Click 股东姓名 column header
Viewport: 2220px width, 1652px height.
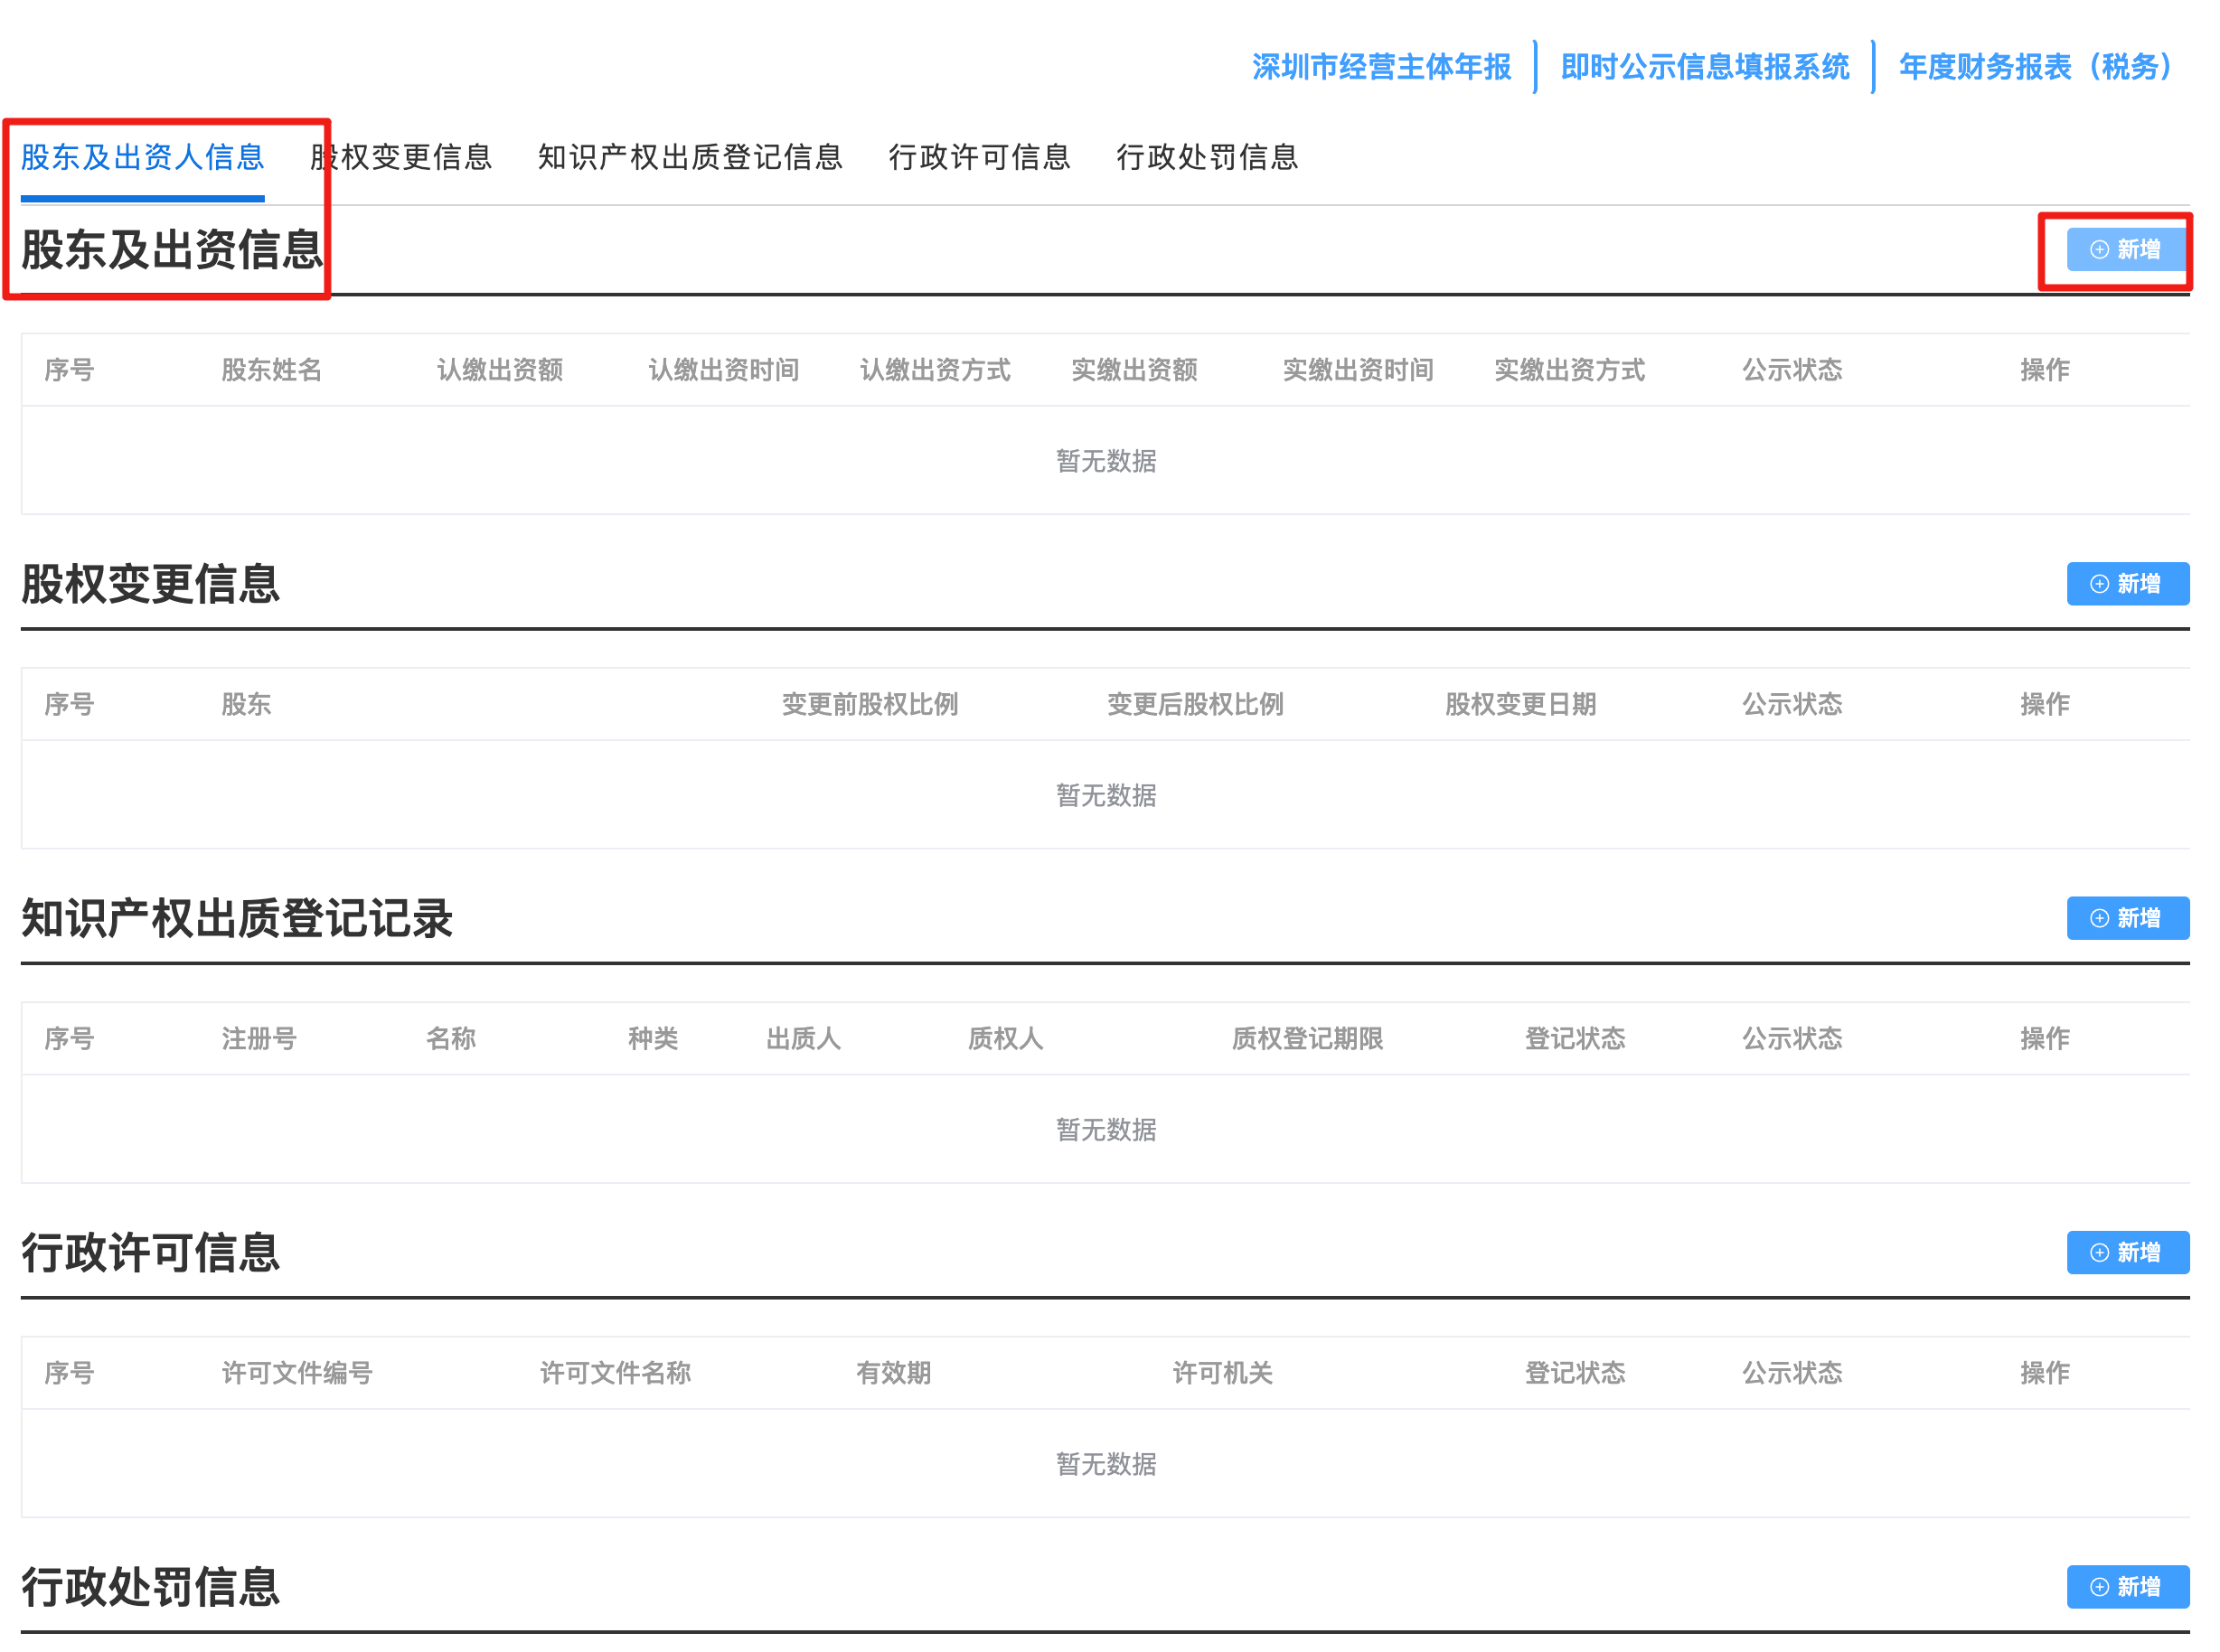pos(271,370)
